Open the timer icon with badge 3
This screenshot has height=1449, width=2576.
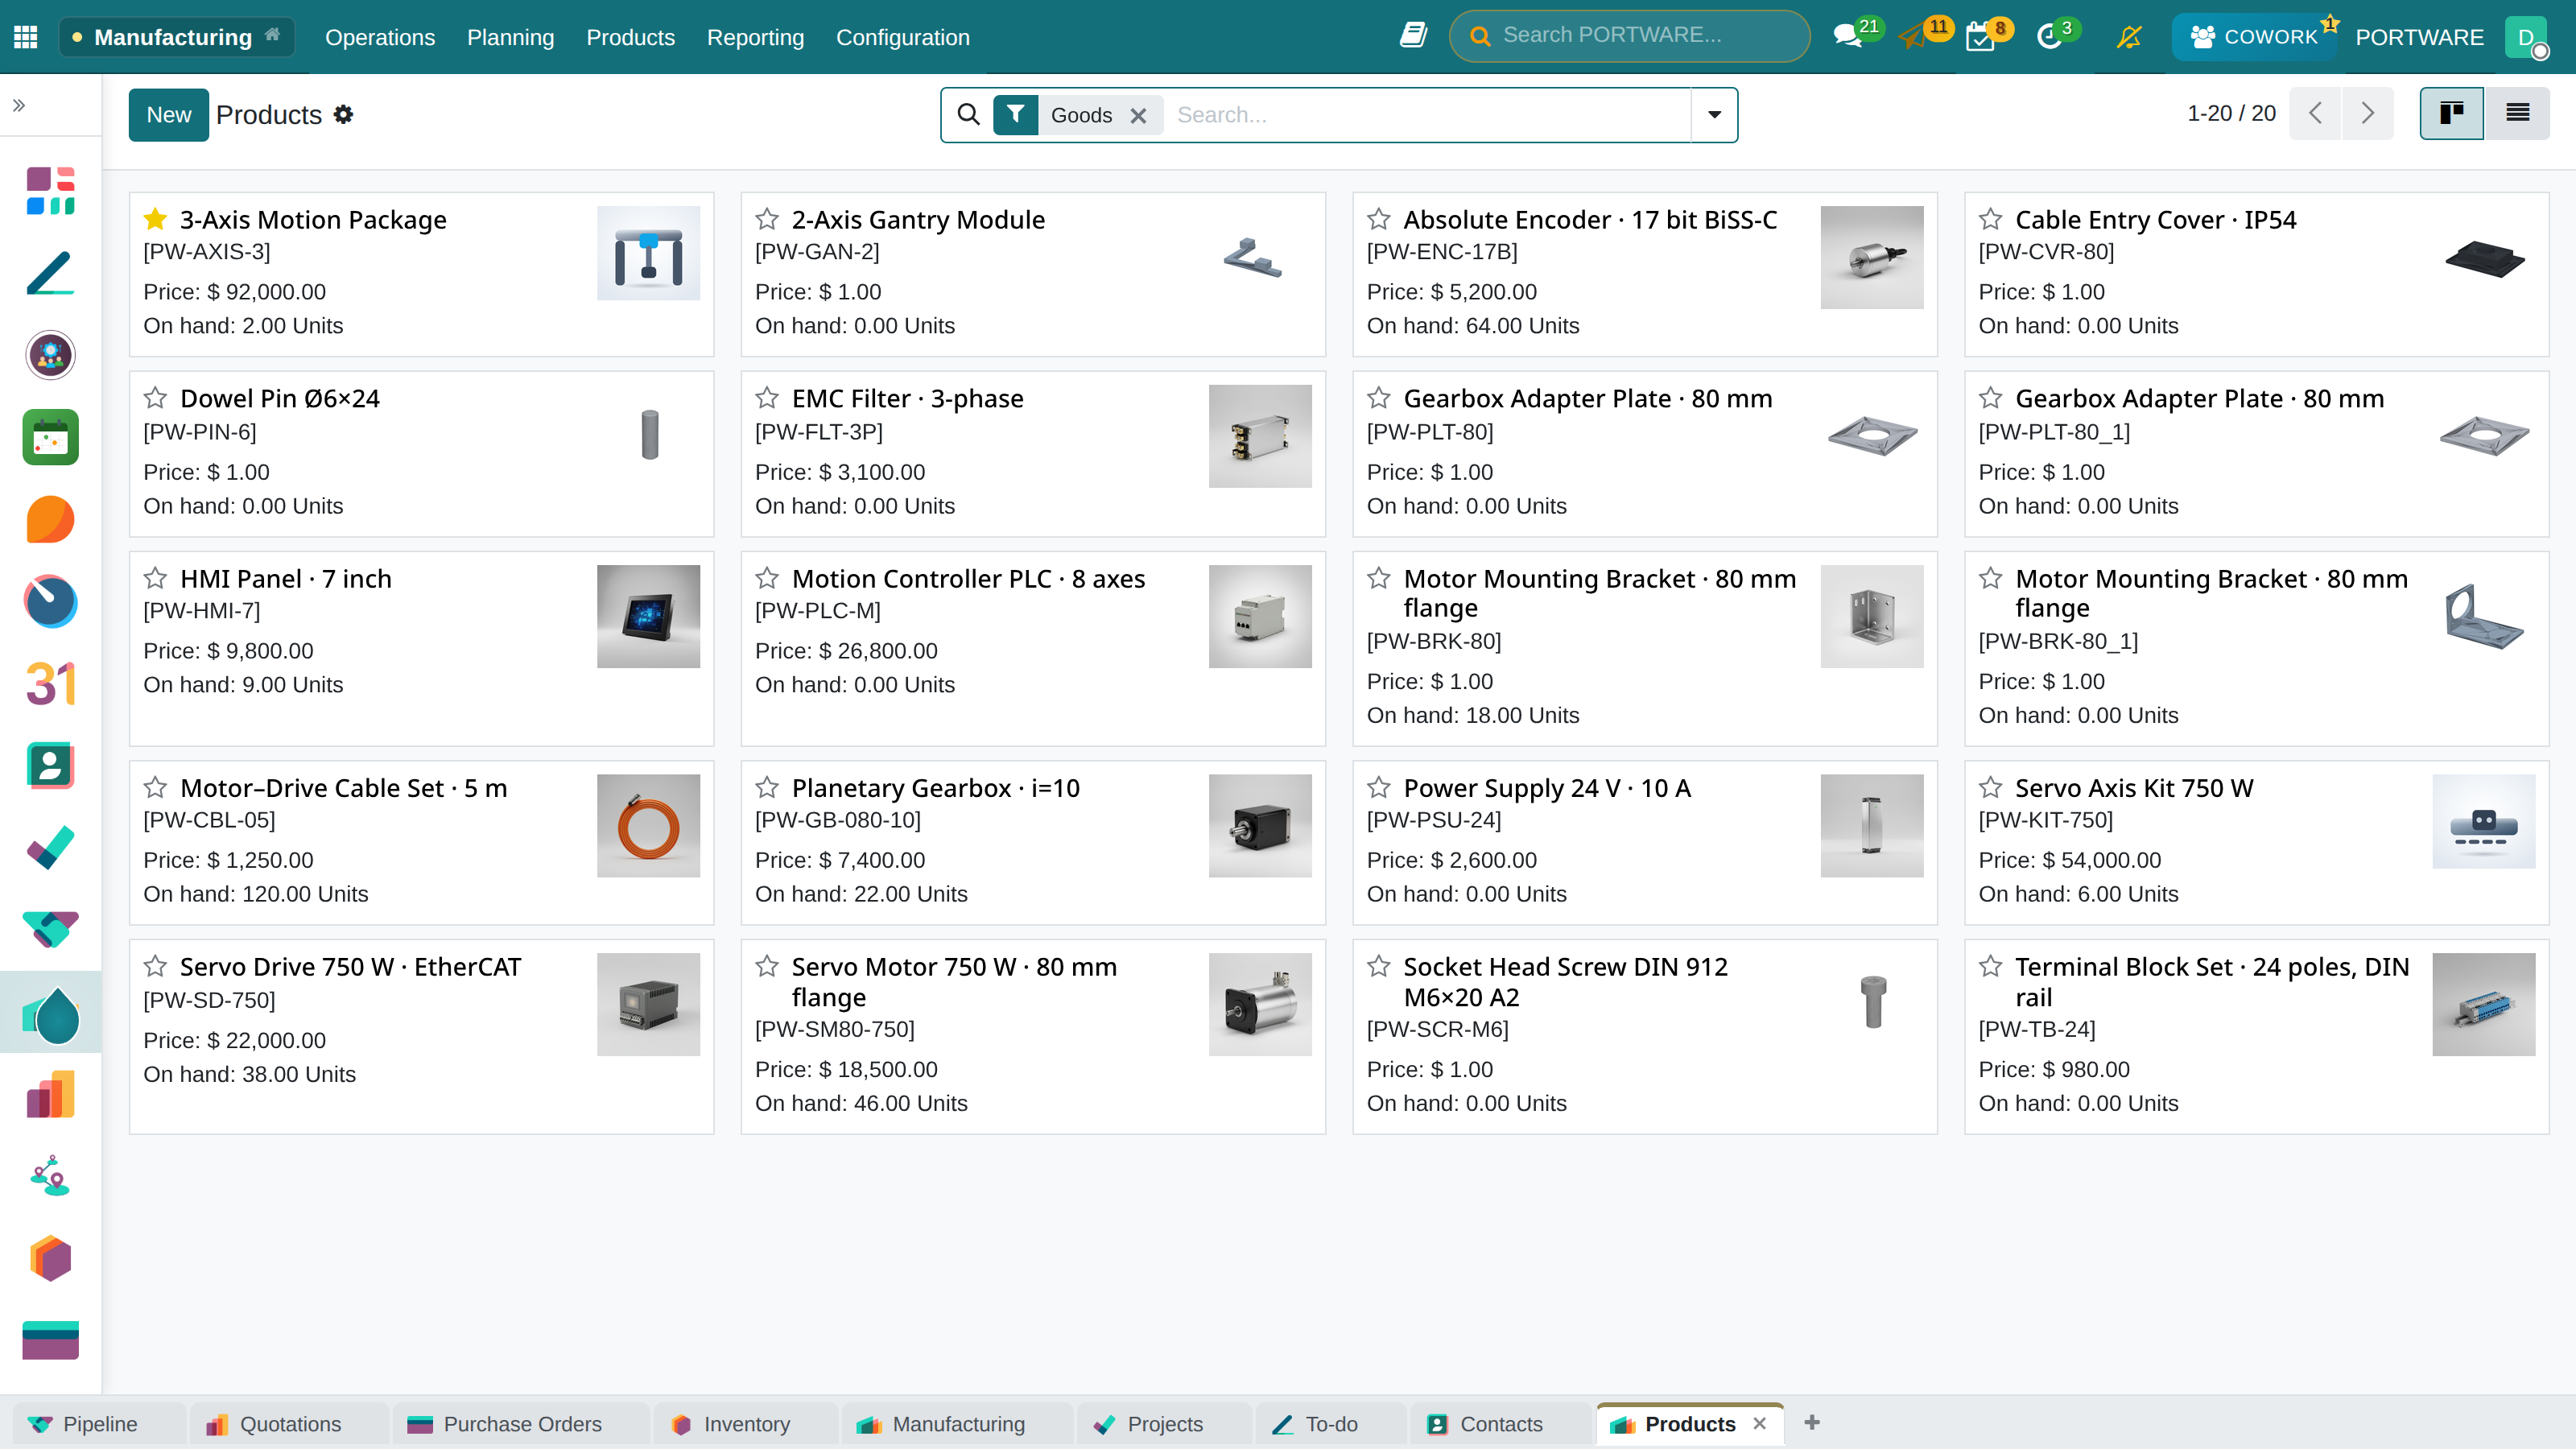[2049, 37]
